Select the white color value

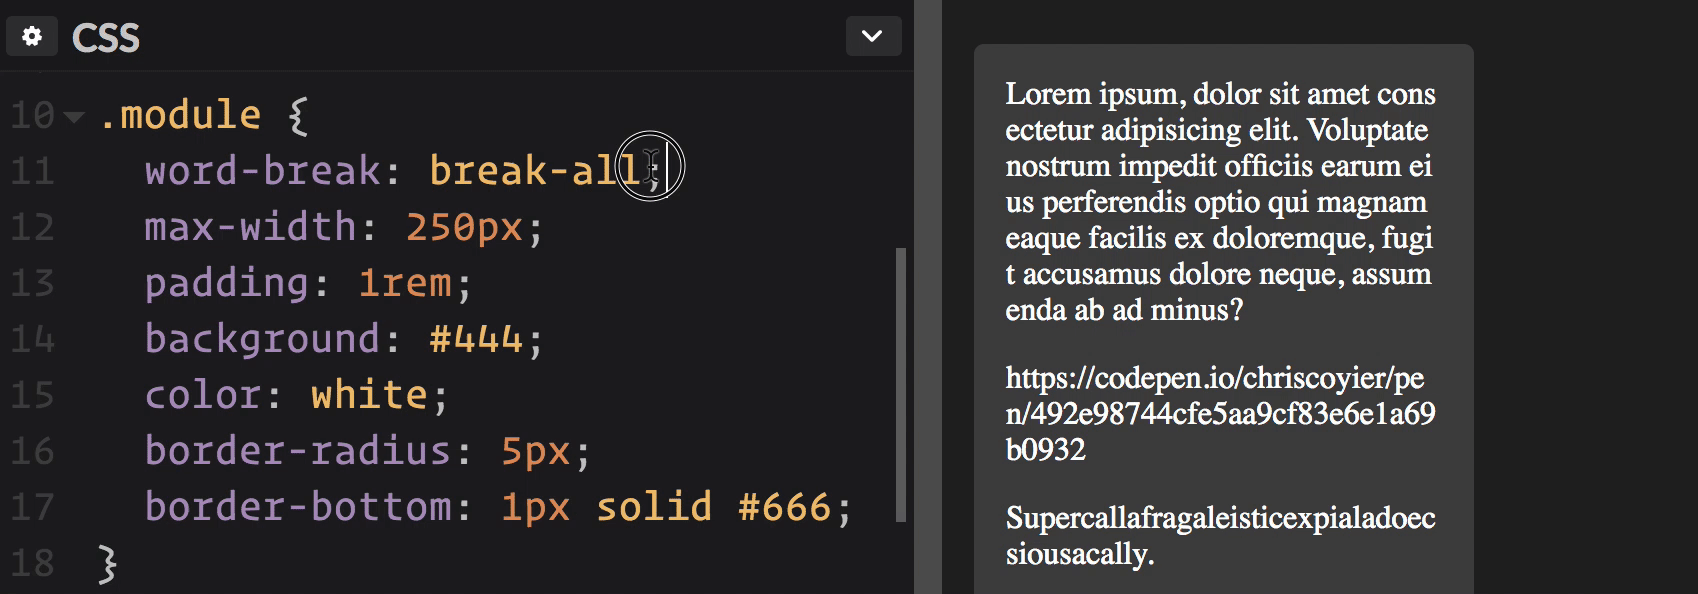click(369, 395)
